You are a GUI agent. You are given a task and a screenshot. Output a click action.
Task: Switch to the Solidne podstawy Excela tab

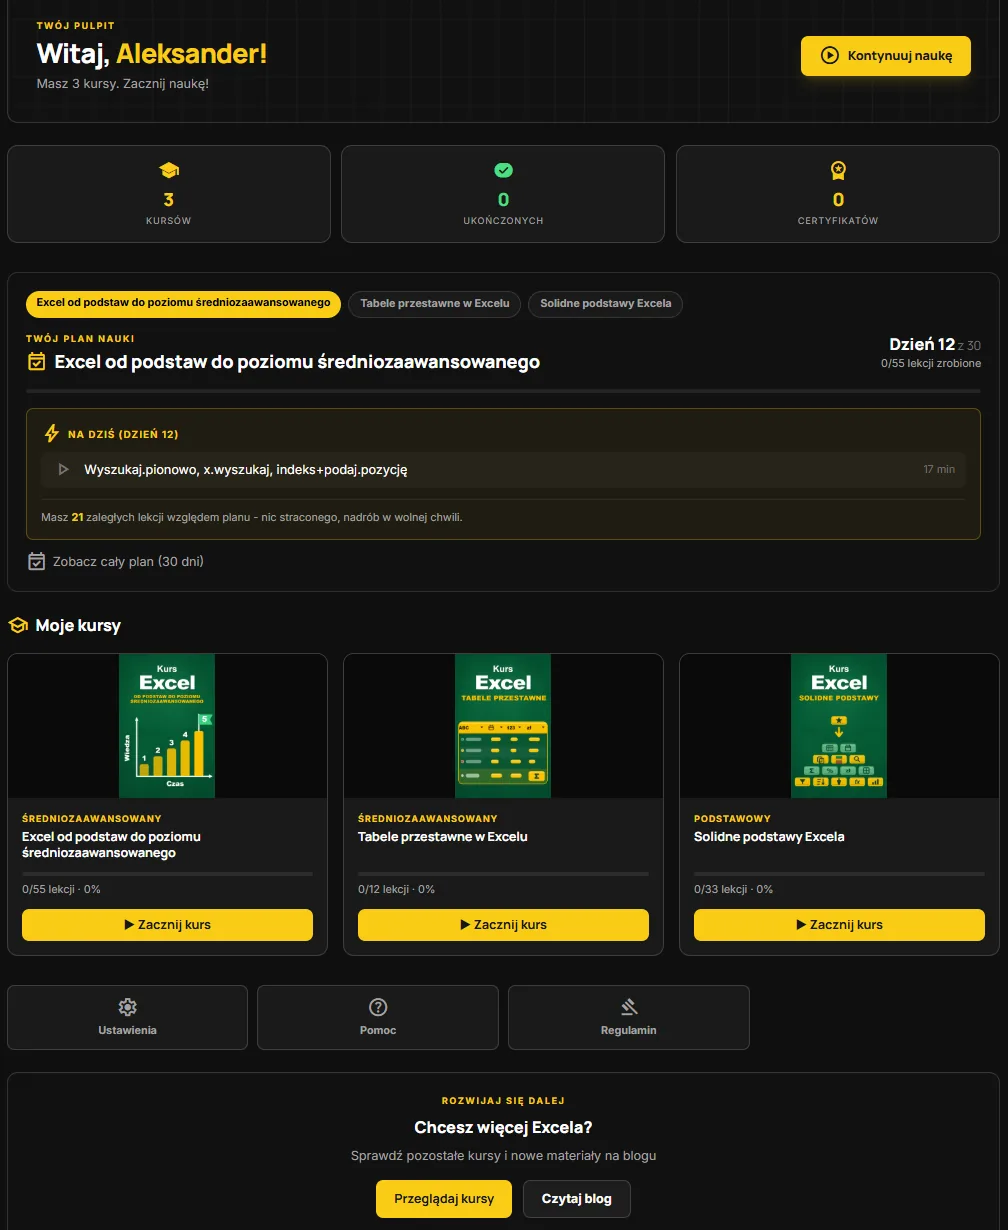coord(605,304)
